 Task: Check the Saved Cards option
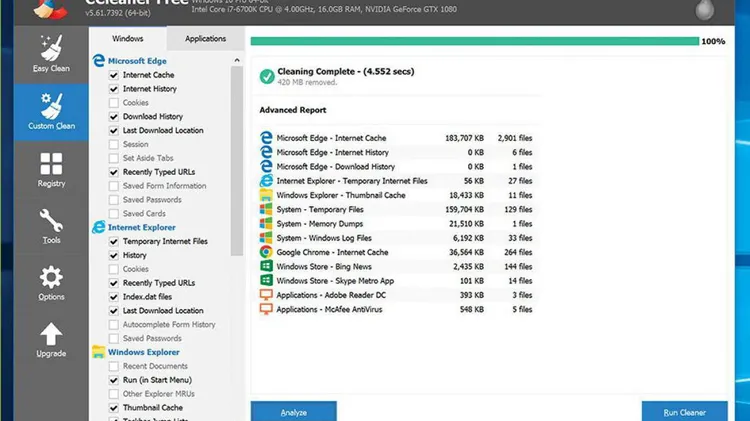coord(114,214)
